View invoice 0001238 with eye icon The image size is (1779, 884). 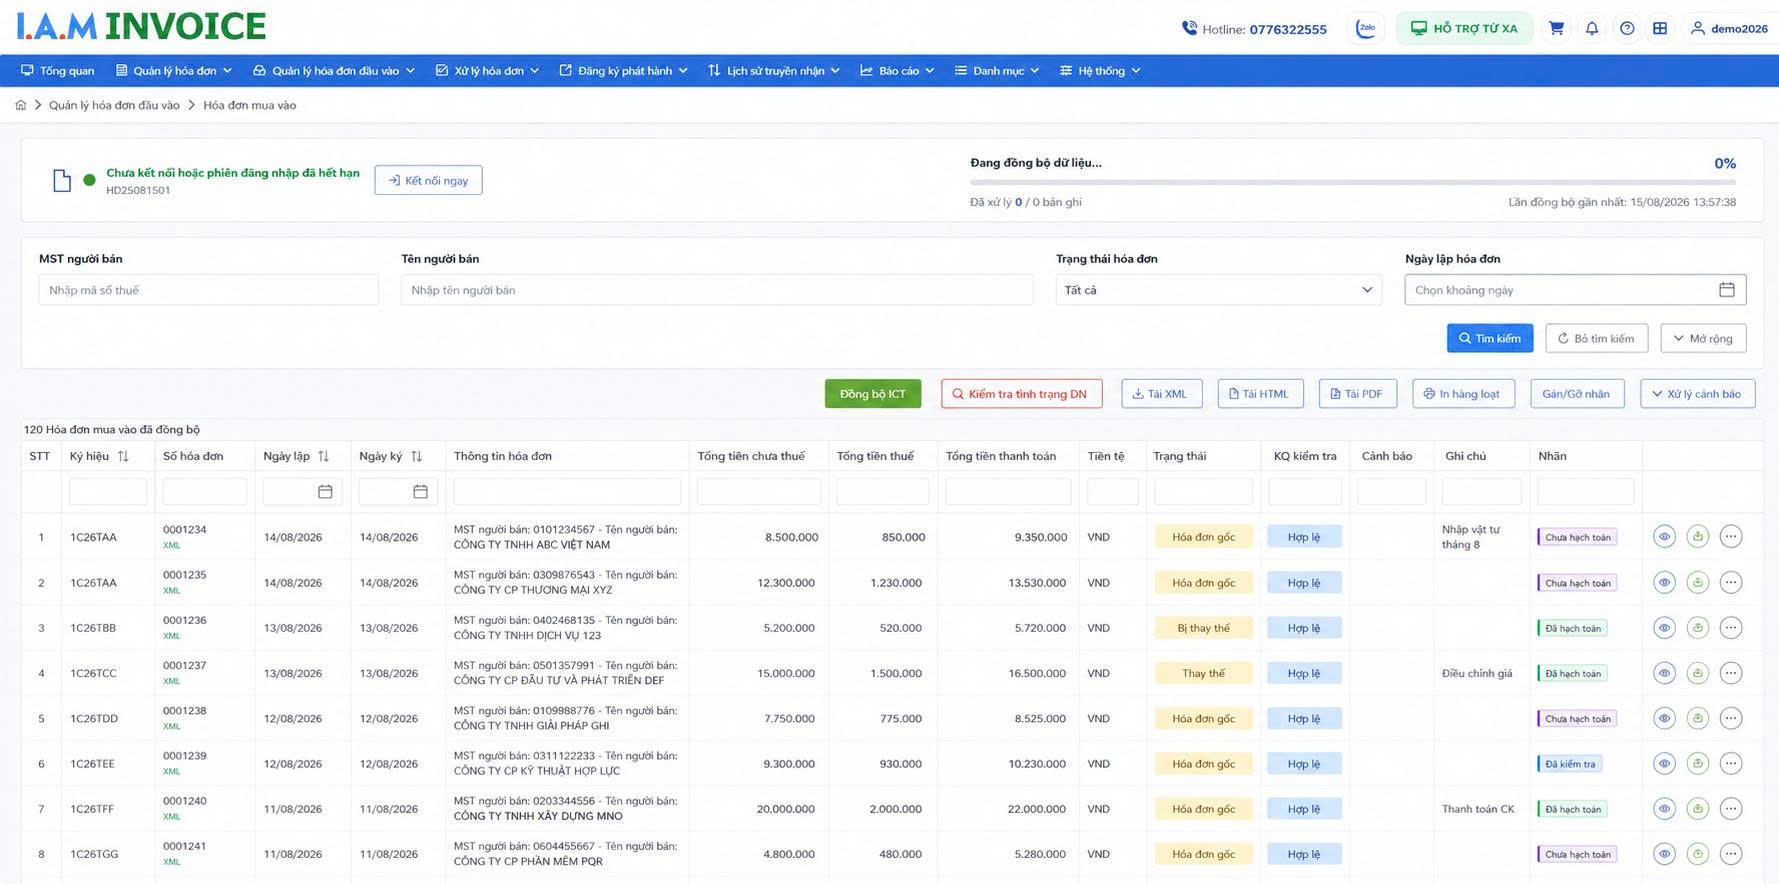[1664, 718]
